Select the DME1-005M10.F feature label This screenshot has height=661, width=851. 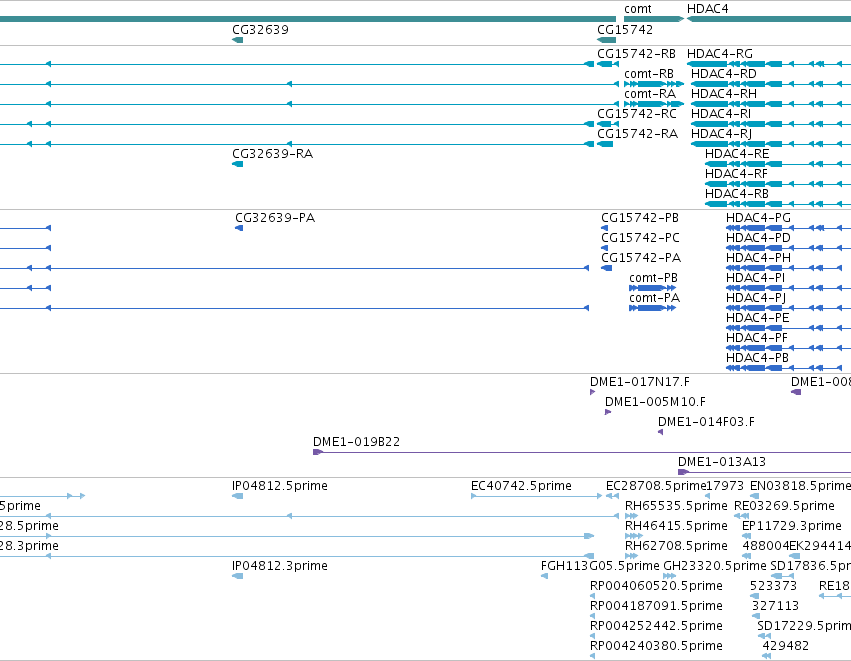(x=655, y=402)
